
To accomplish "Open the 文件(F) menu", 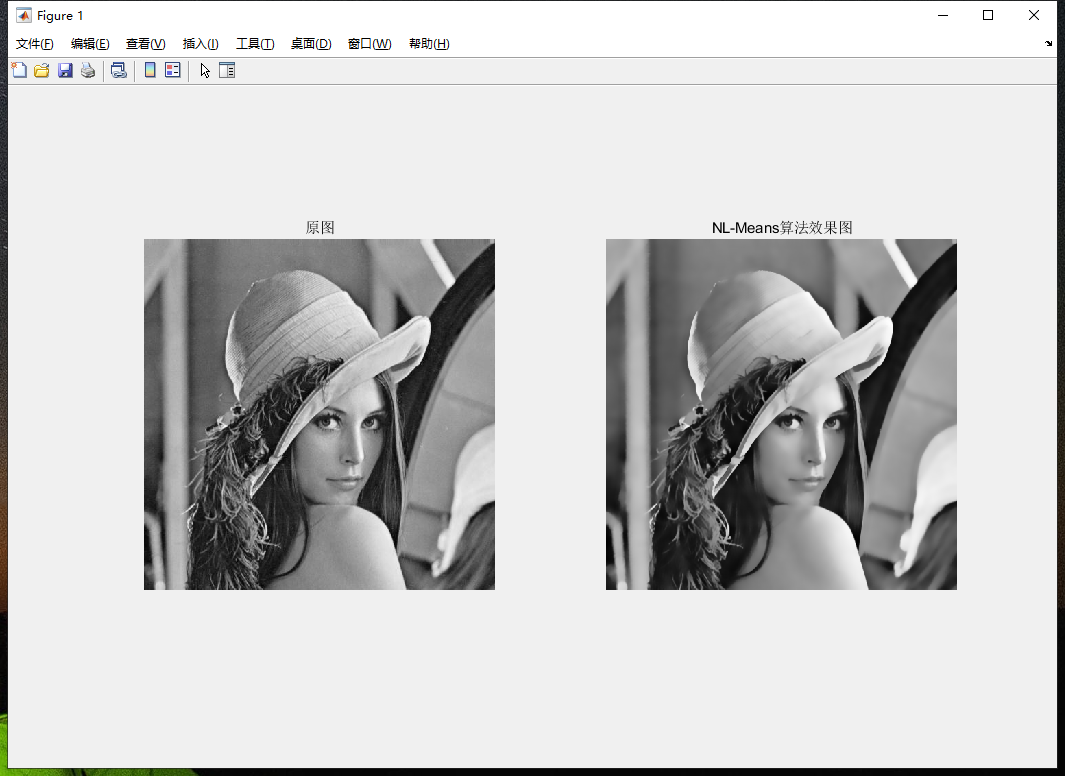I will (35, 44).
